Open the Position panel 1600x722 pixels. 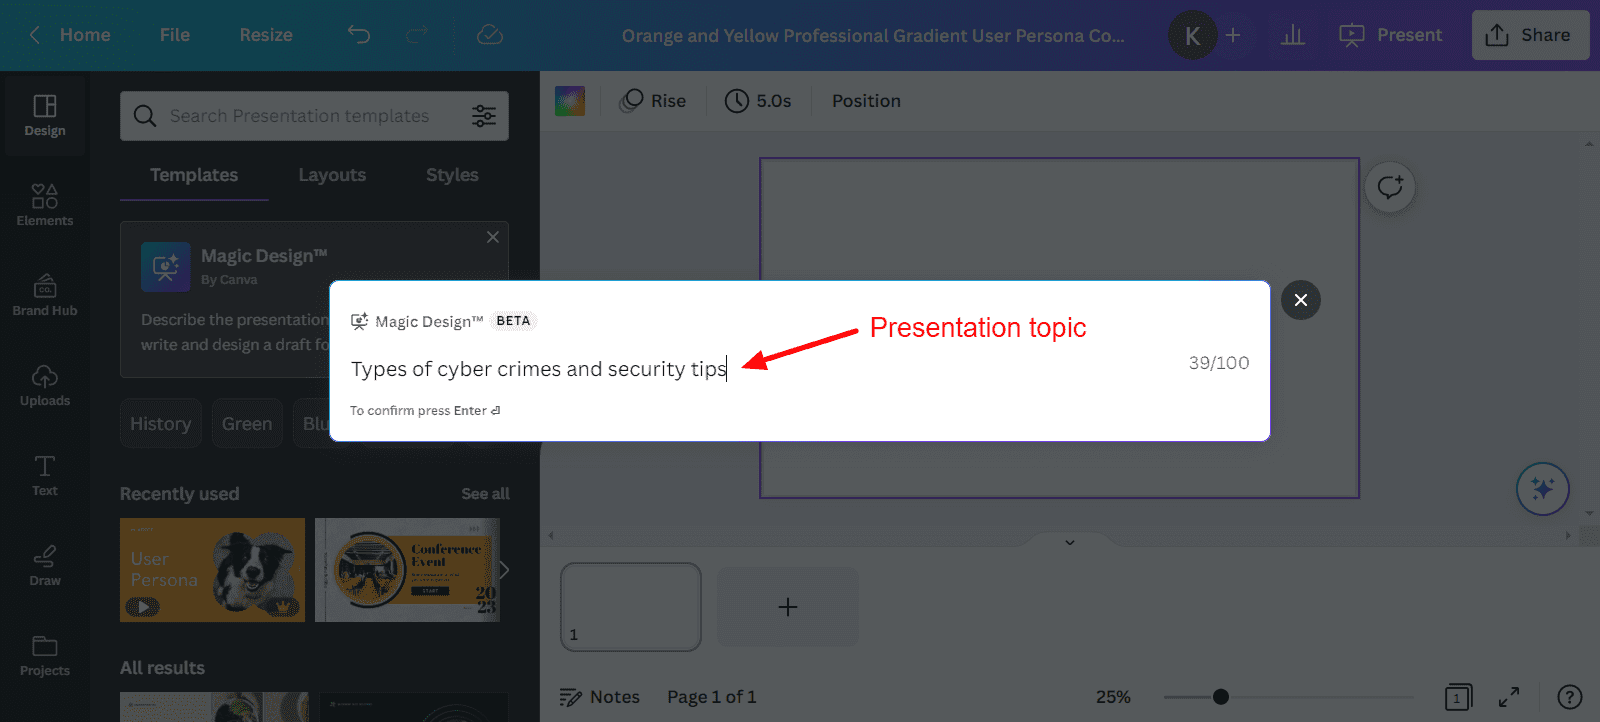pos(866,101)
